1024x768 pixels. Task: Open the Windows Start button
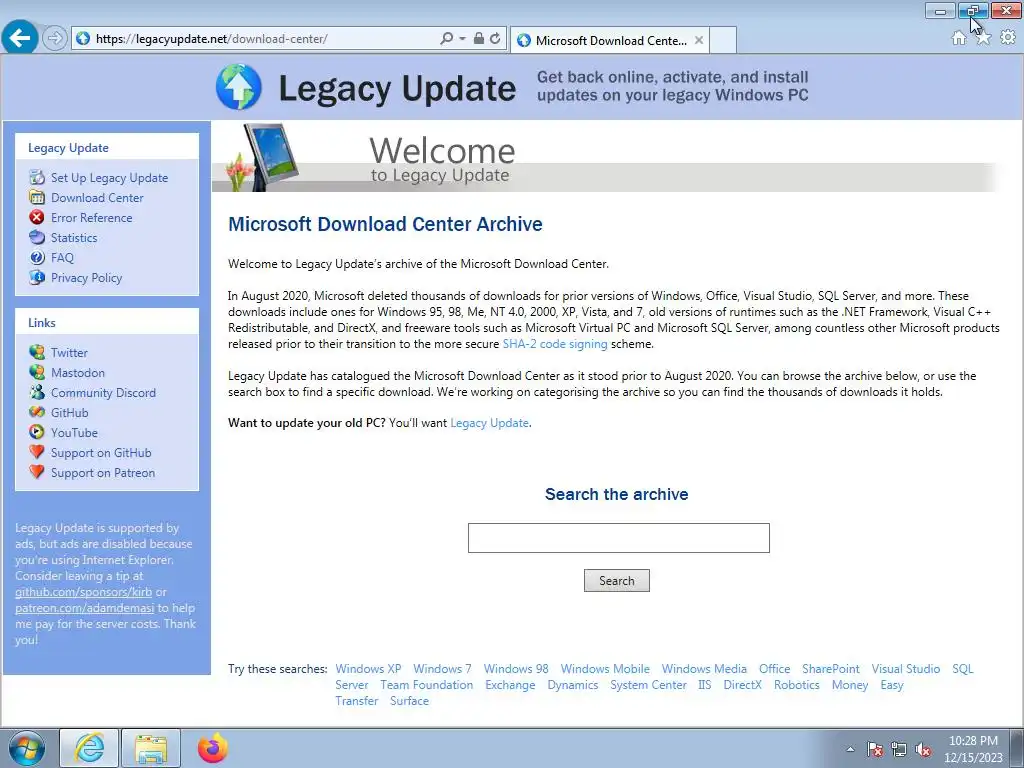(26, 748)
